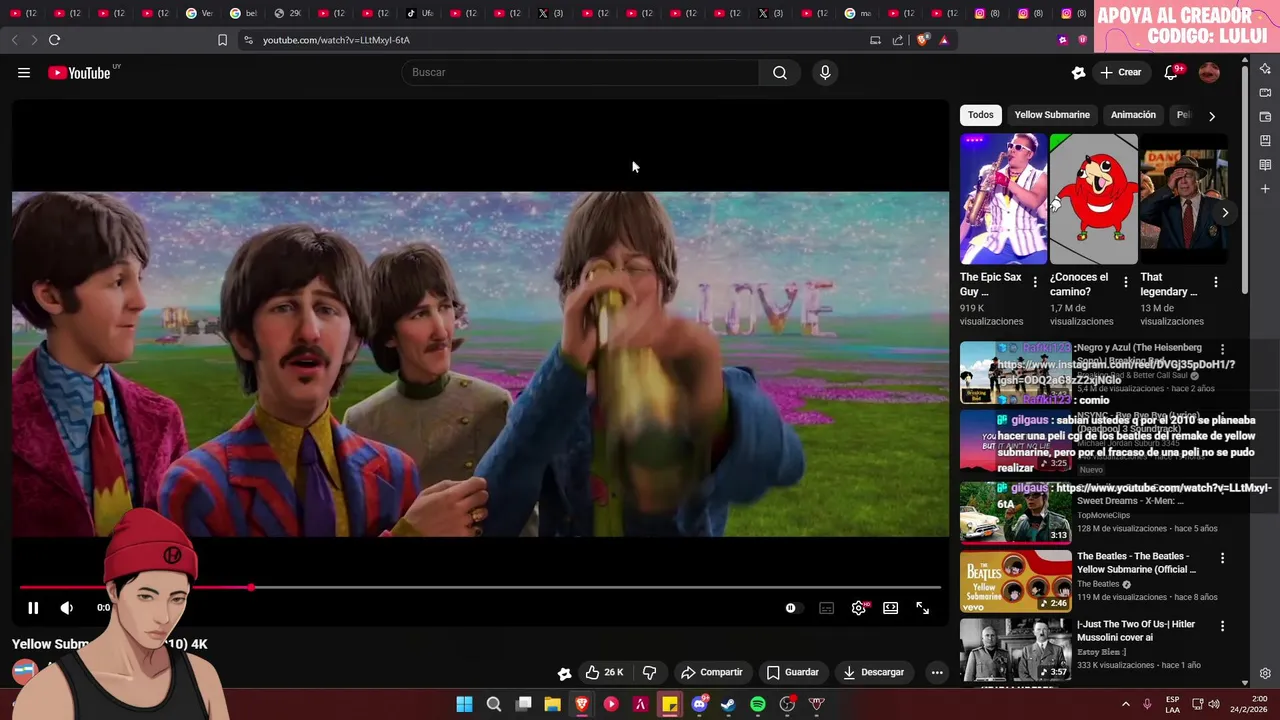Focus the Buscar search field
The width and height of the screenshot is (1280, 720).
(580, 72)
